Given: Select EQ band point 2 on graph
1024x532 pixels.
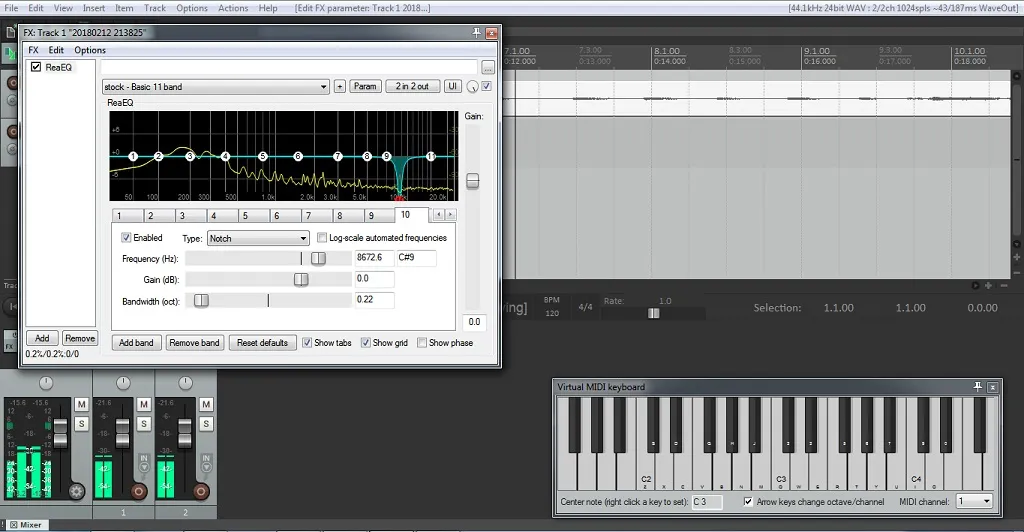Looking at the screenshot, I should pyautogui.click(x=158, y=157).
